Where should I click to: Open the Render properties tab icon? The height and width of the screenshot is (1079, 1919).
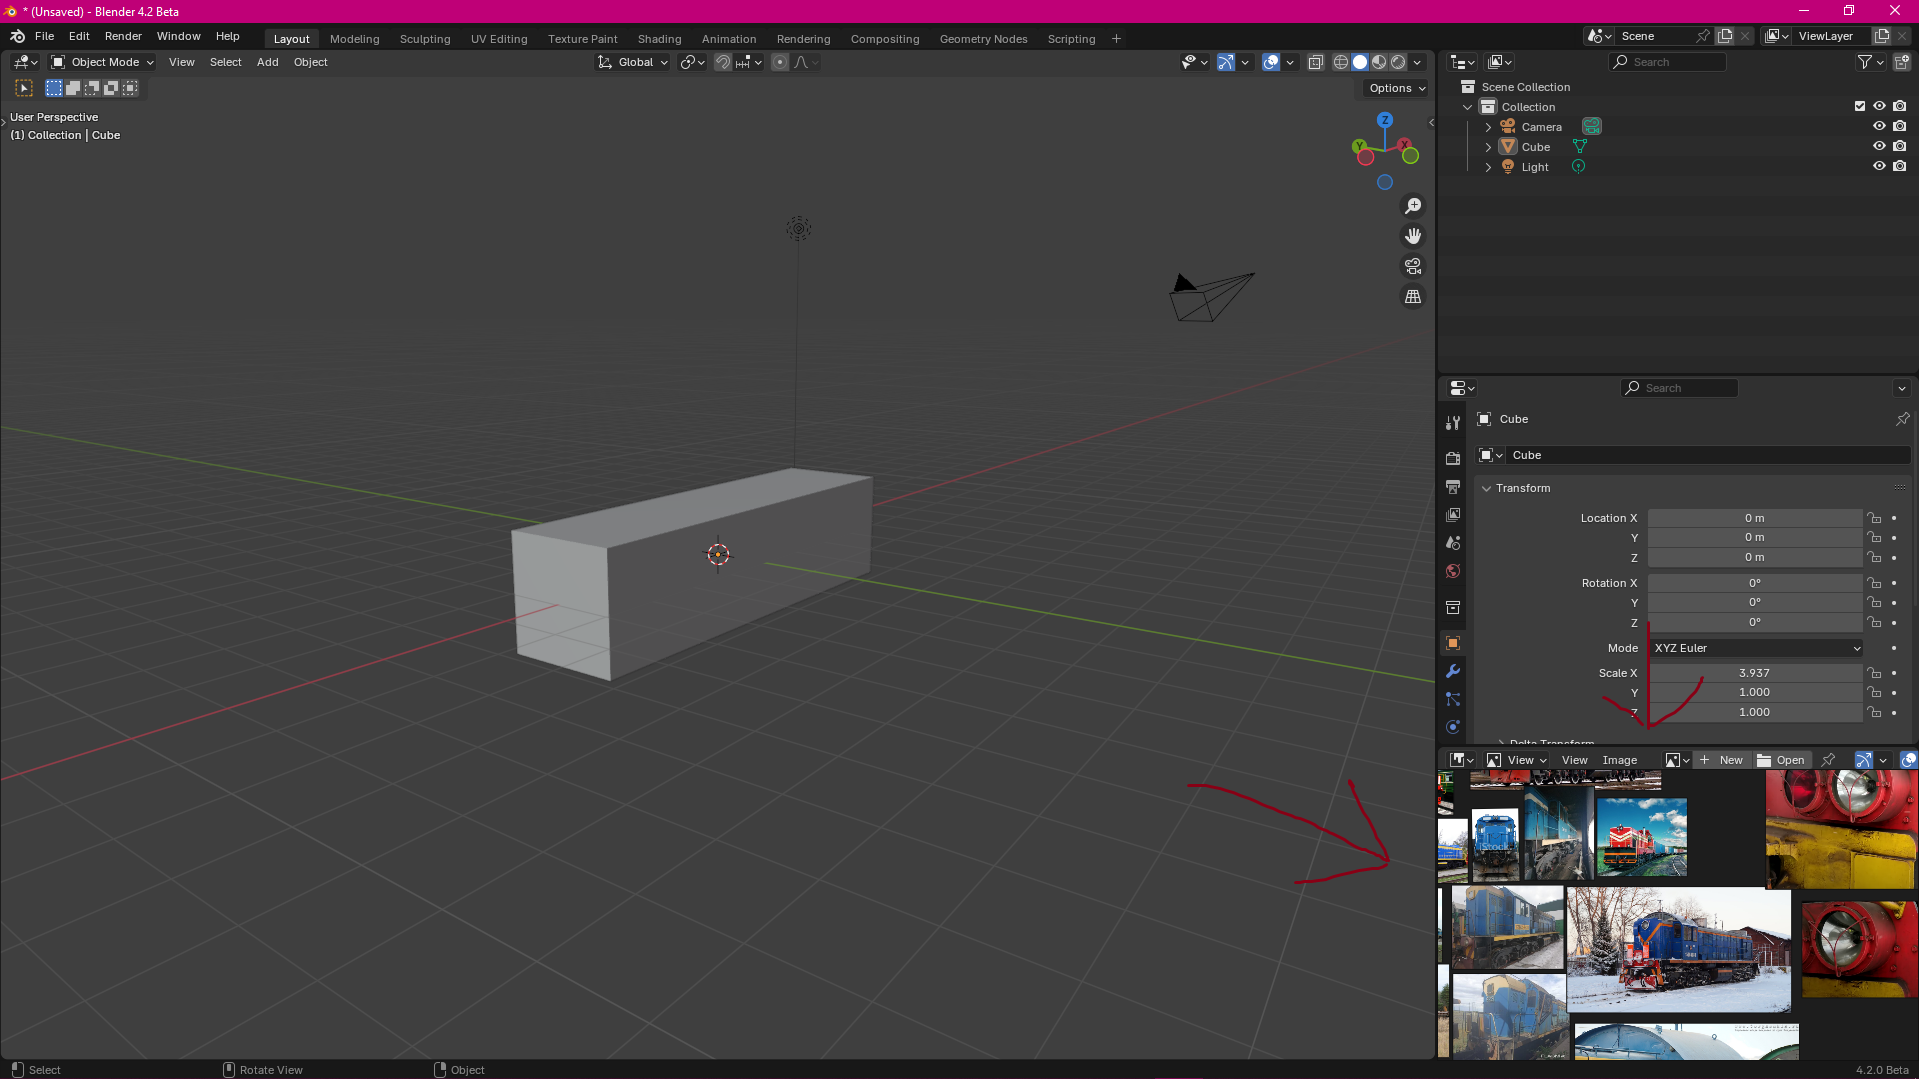coord(1453,458)
